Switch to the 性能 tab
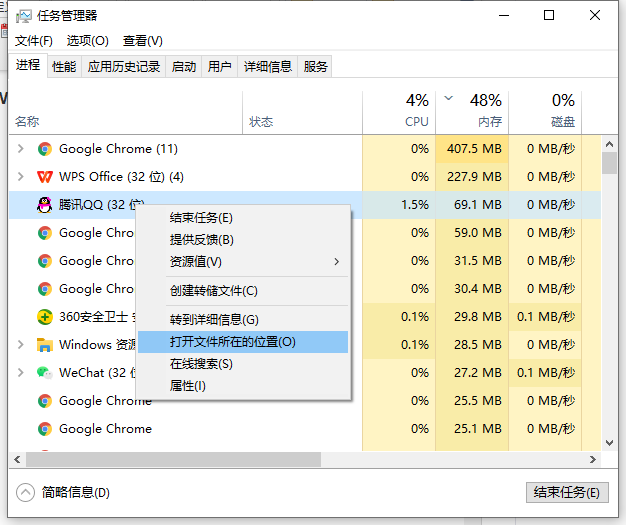The image size is (626, 525). pyautogui.click(x=64, y=67)
